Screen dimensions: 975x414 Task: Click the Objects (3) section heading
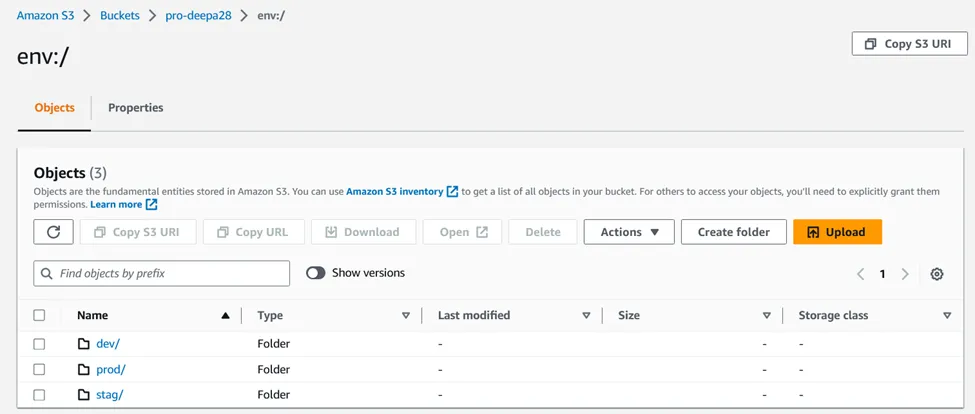click(70, 173)
